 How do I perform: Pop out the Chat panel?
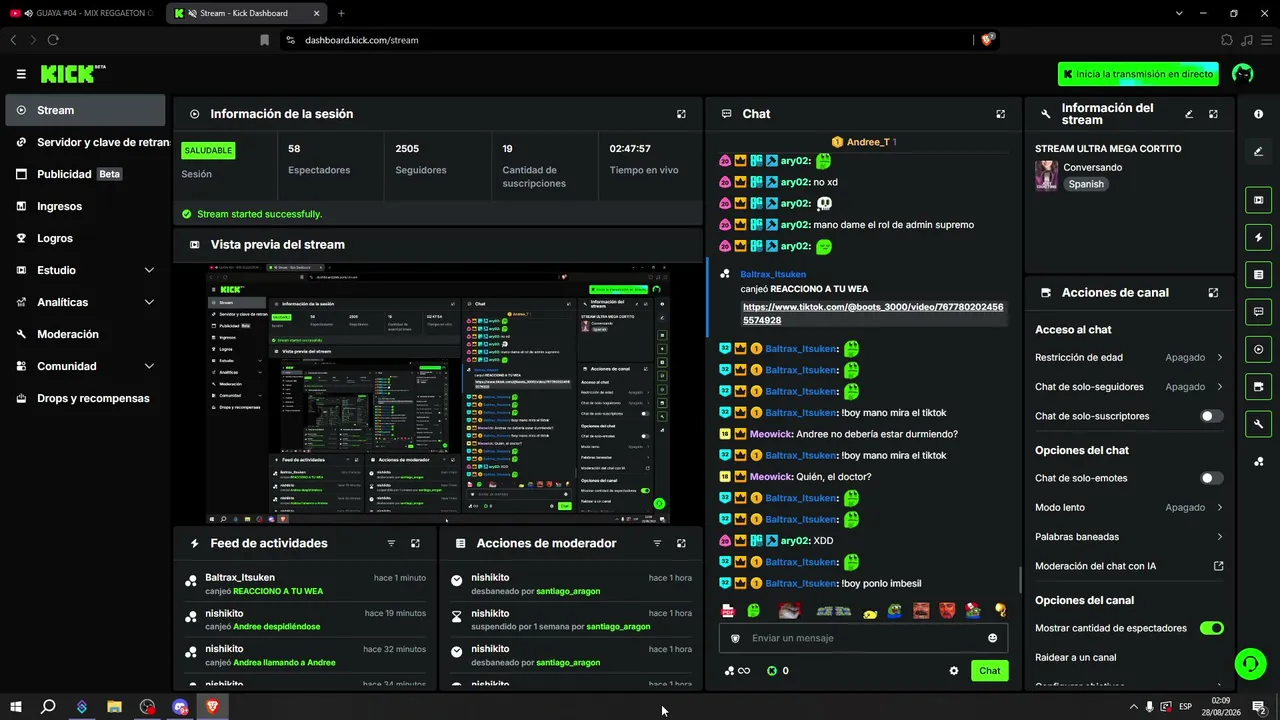pyautogui.click(x=1000, y=114)
